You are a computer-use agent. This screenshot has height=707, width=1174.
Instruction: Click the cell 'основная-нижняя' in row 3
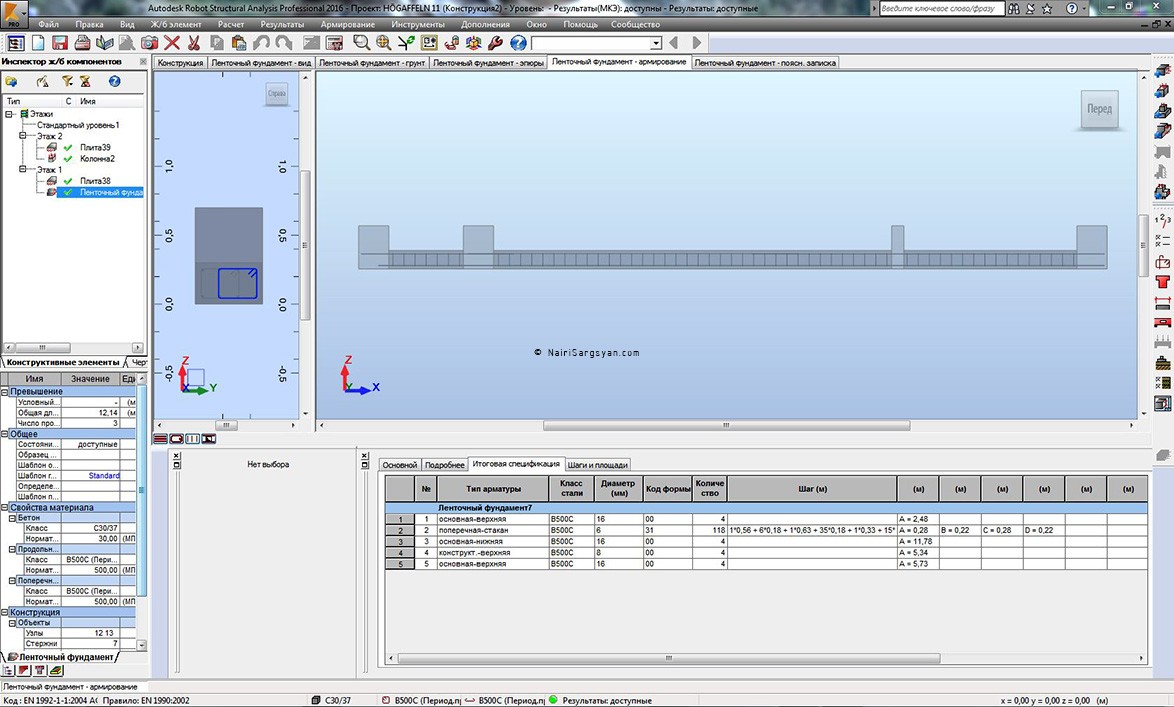tap(492, 541)
